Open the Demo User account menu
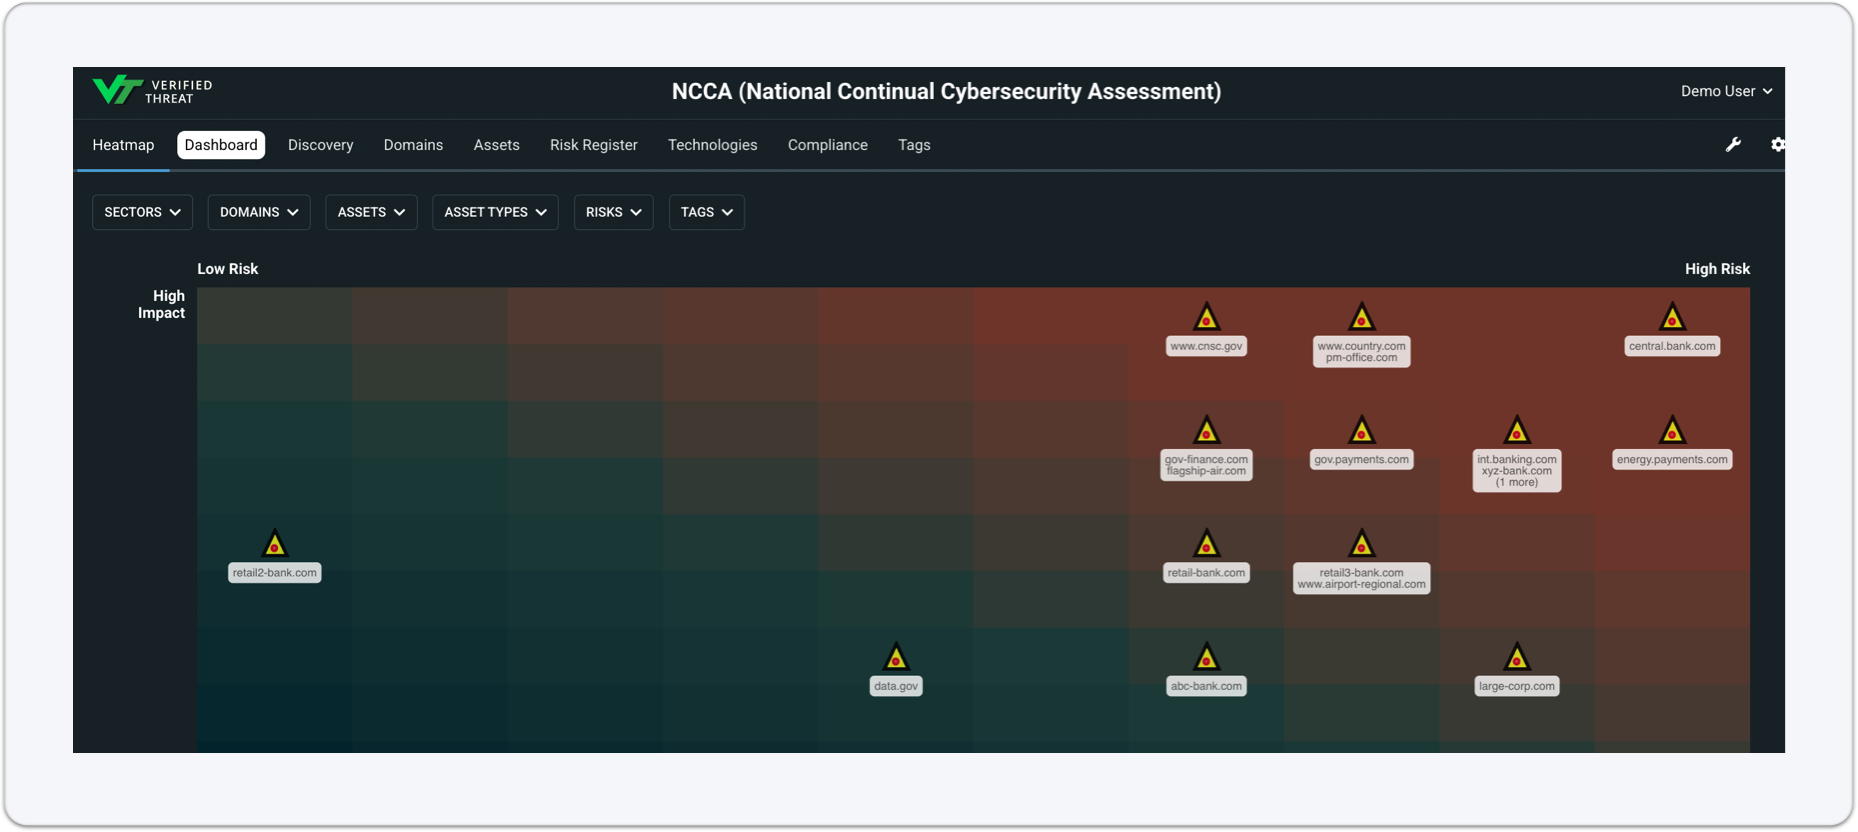The image size is (1858, 832). tap(1726, 91)
